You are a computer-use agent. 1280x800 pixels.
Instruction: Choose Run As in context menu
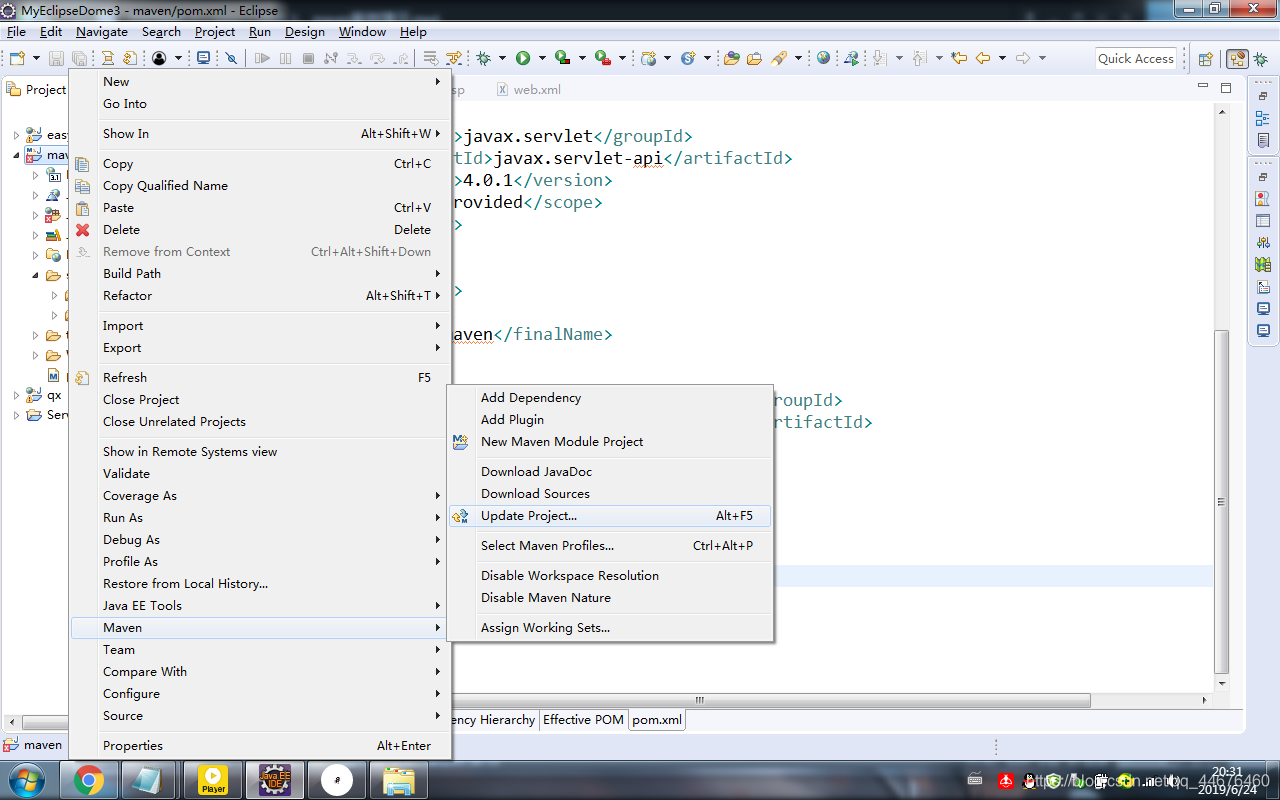(x=260, y=518)
